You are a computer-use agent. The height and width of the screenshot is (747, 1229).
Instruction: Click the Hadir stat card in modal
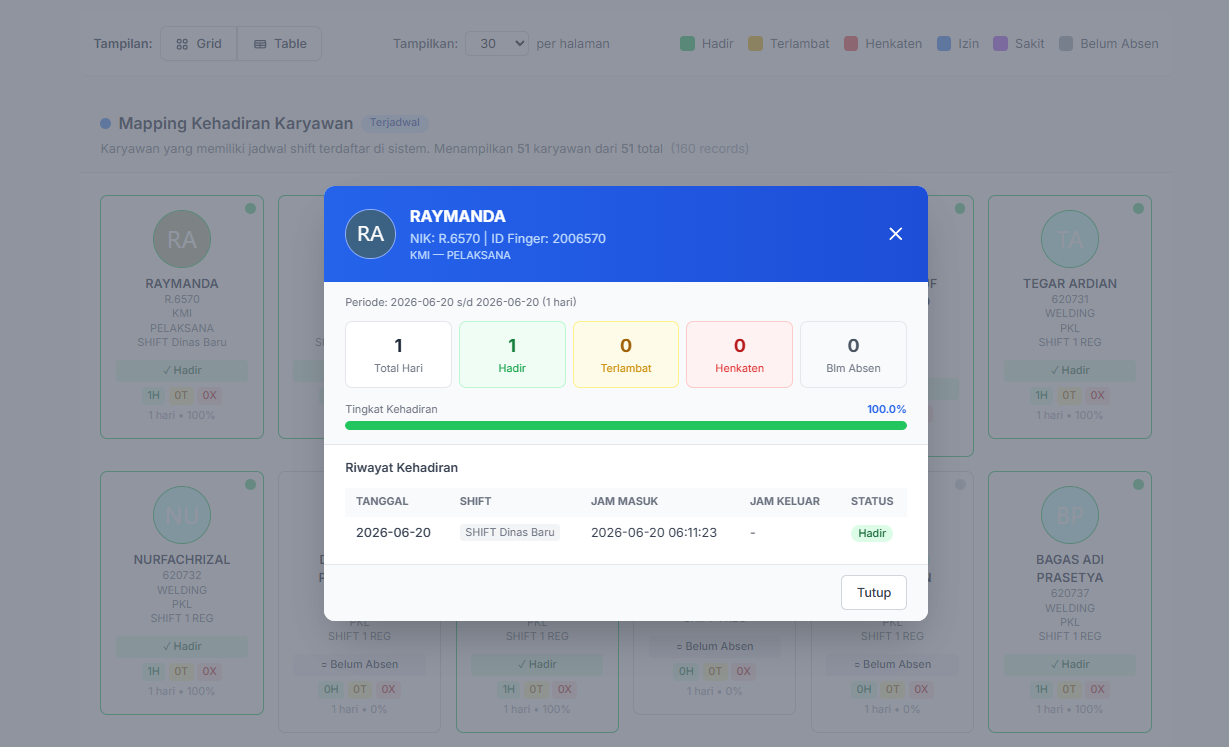coord(512,354)
